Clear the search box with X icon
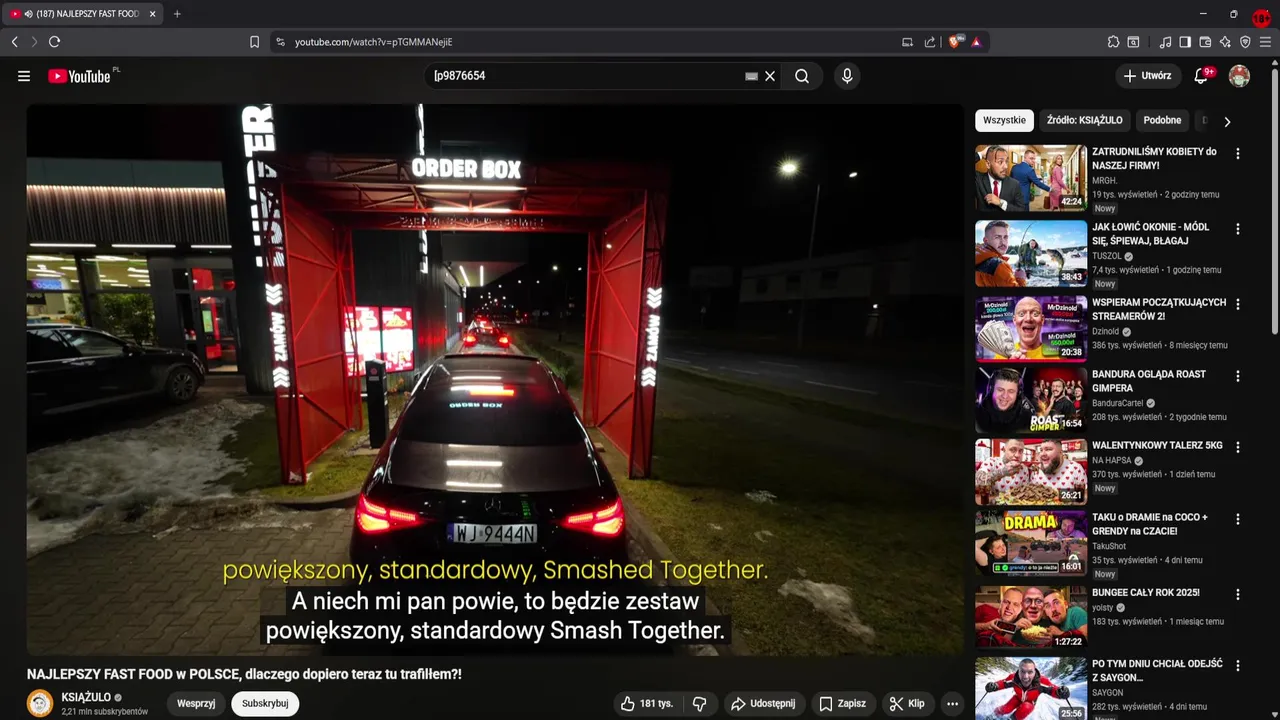 click(770, 76)
